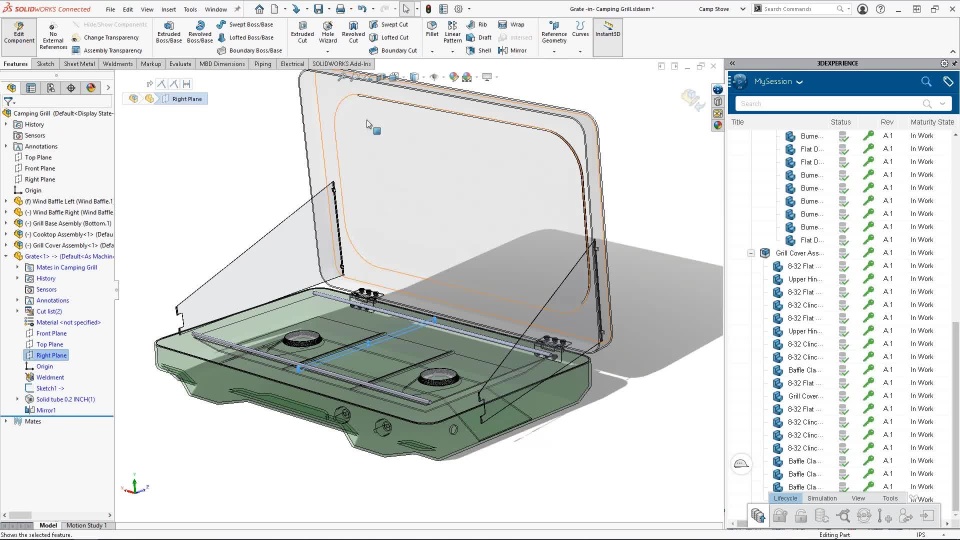
Task: Open the Motion Study 1 tab
Action: [x=86, y=525]
